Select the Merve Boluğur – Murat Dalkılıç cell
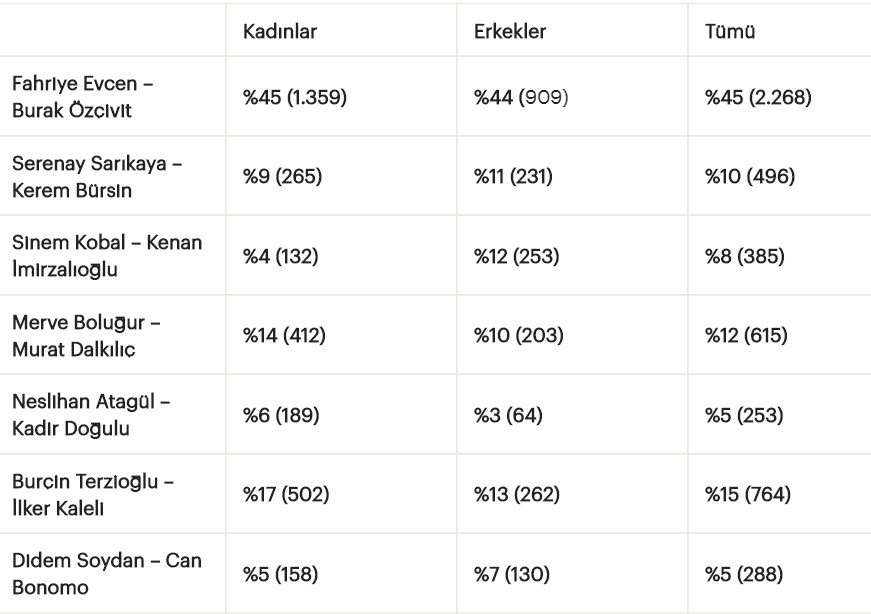This screenshot has width=871, height=614. coord(86,336)
